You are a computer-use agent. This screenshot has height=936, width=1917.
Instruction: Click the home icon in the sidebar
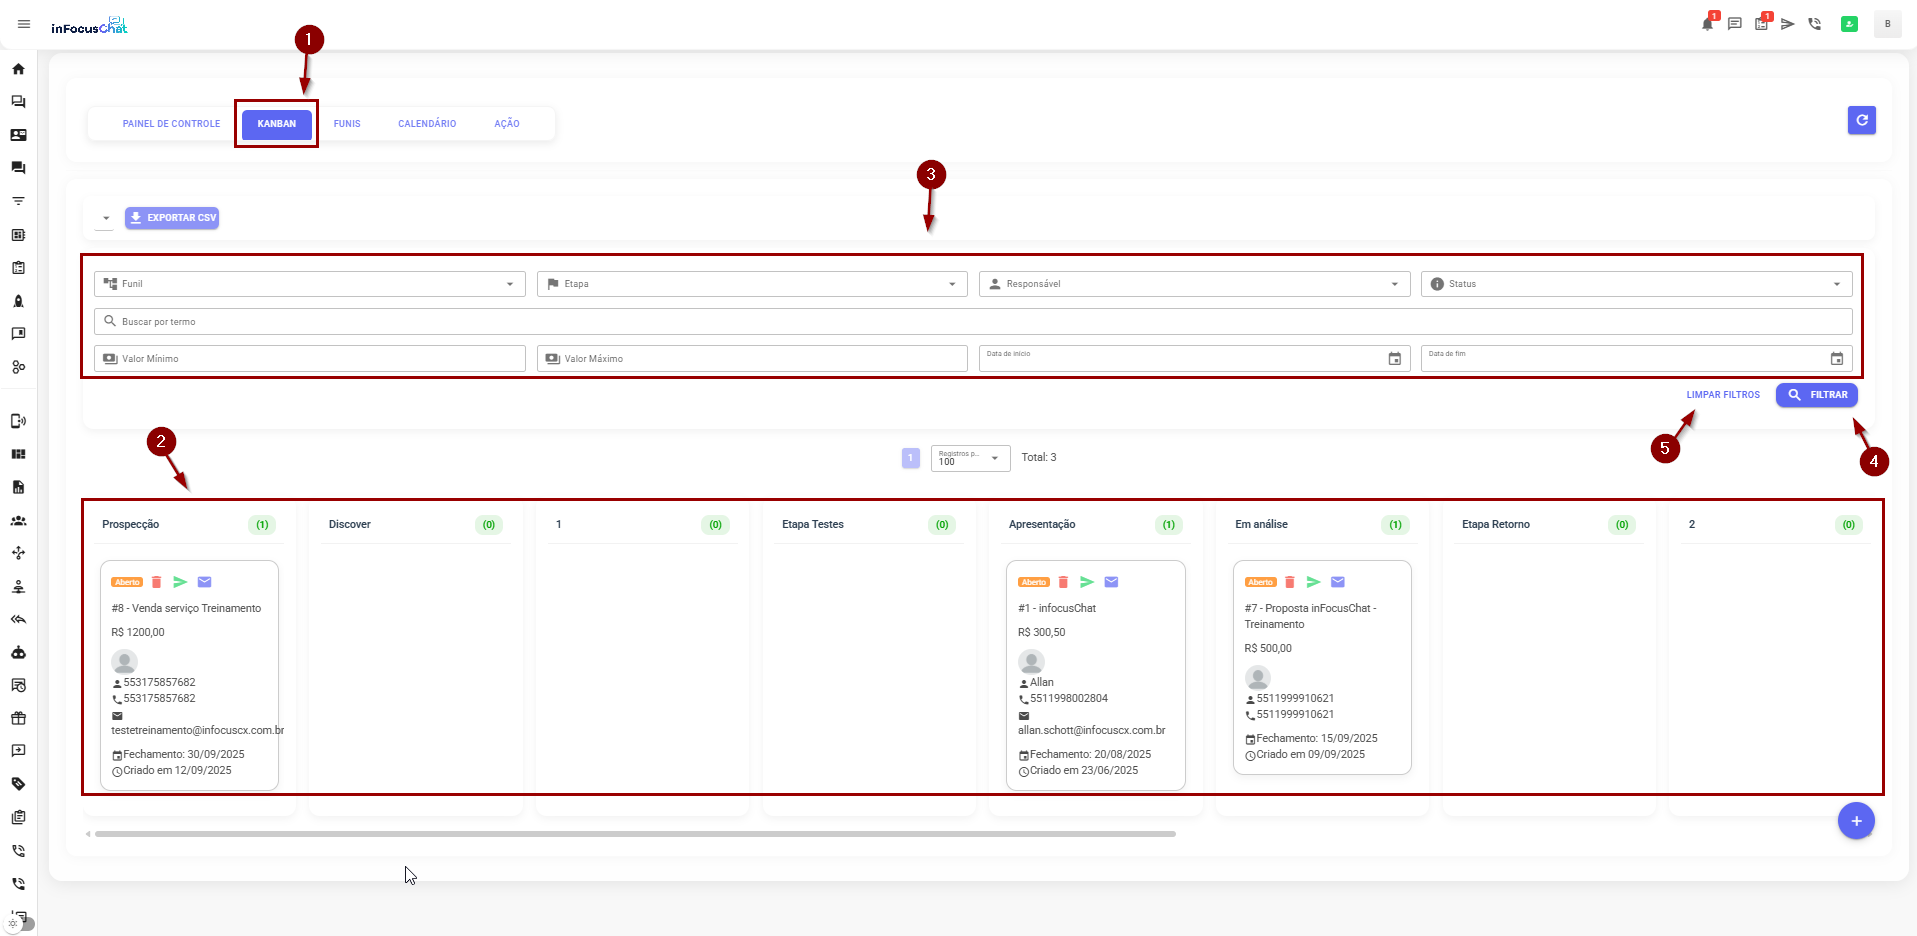(x=18, y=69)
